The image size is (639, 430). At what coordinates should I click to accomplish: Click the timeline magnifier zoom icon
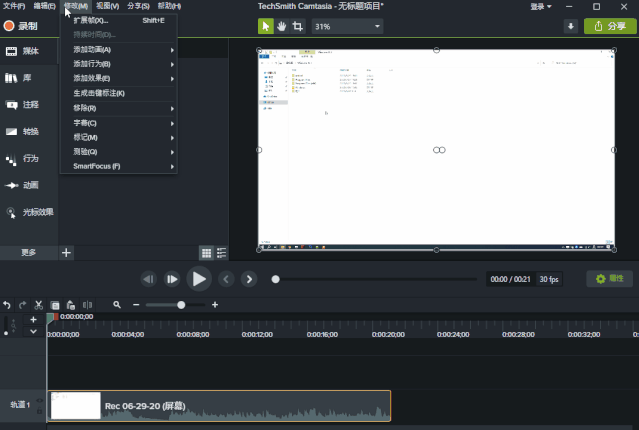[x=117, y=304]
